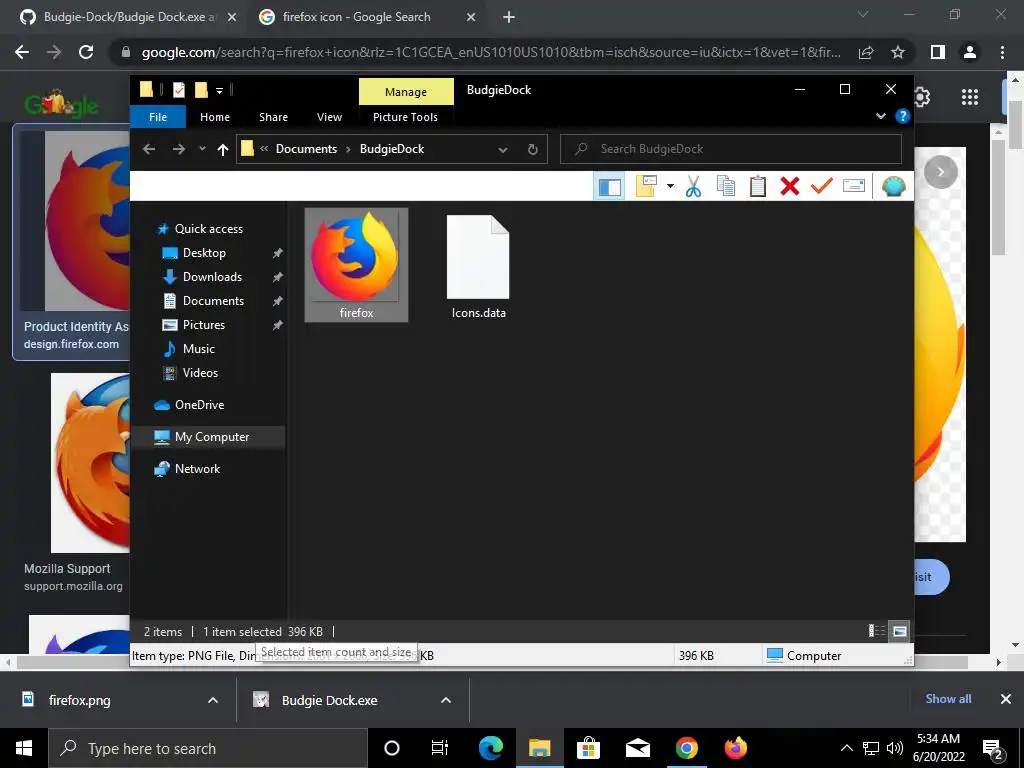Refresh the BudgieDock folder

(533, 150)
